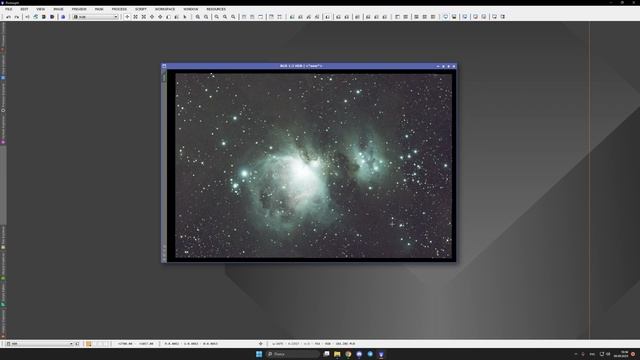Click the Windows taskbar search box

coord(293,354)
